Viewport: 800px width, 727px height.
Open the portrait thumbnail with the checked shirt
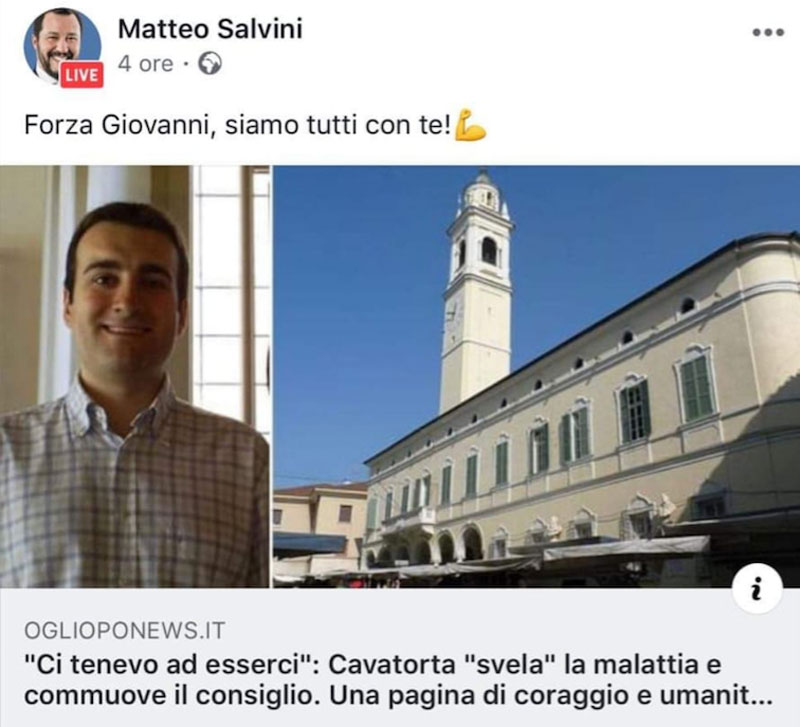135,377
